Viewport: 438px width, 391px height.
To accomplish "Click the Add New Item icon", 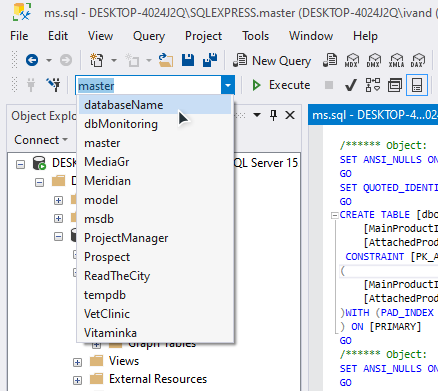I will click(x=132, y=60).
